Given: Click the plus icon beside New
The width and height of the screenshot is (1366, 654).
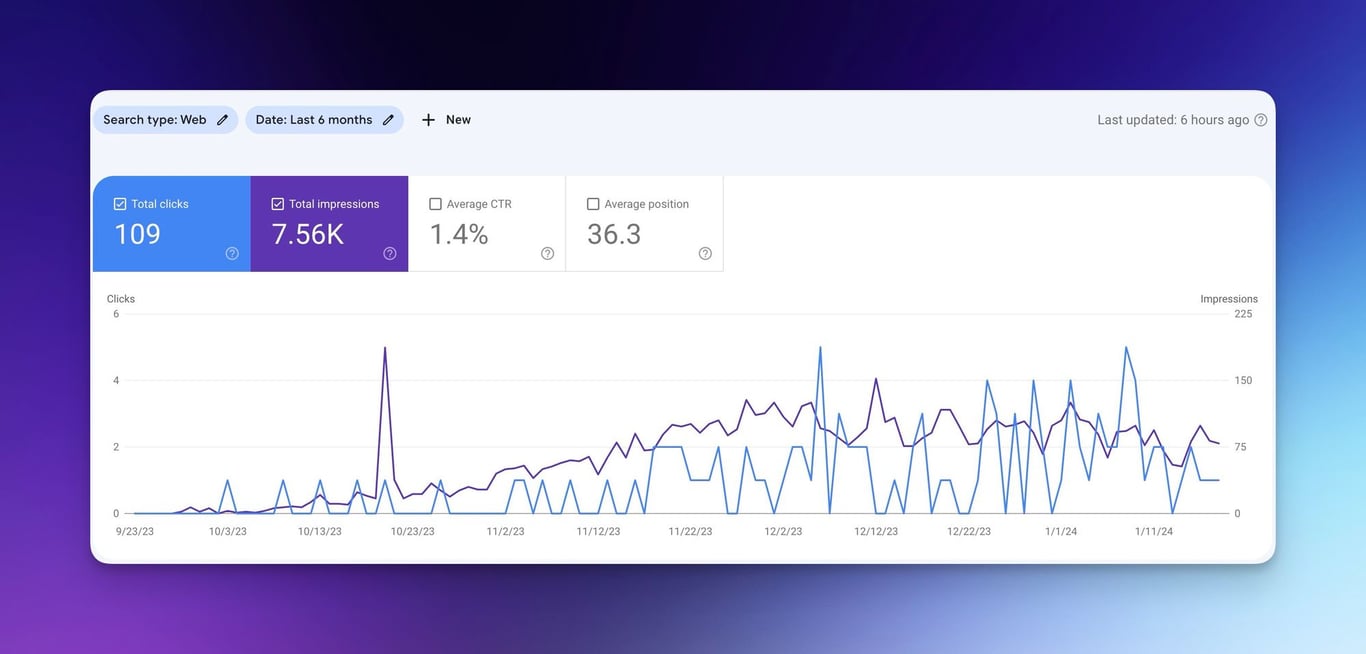Looking at the screenshot, I should point(428,120).
